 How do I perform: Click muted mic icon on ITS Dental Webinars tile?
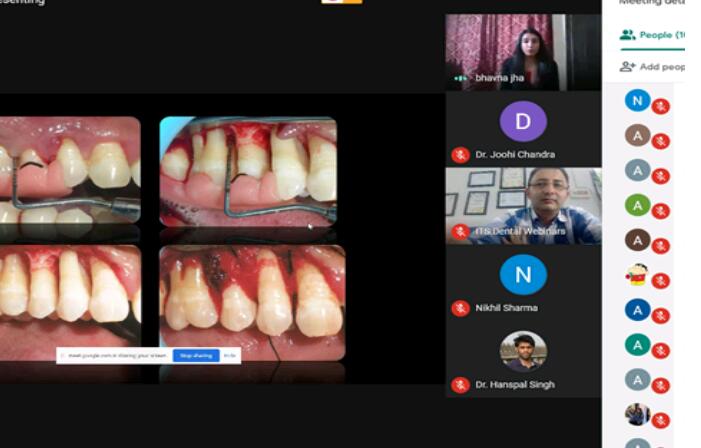coord(460,232)
